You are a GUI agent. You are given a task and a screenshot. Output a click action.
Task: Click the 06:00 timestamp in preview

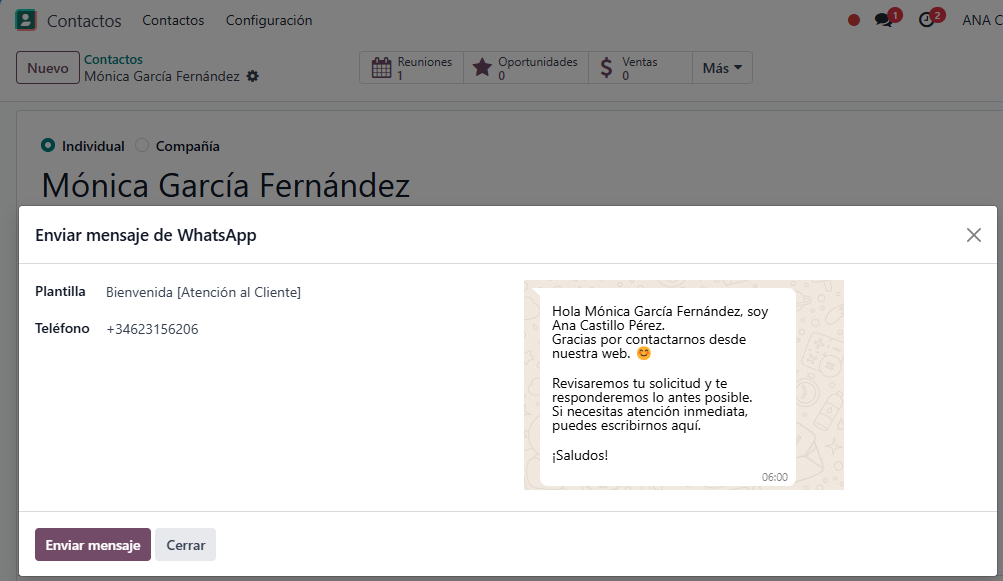(x=775, y=477)
